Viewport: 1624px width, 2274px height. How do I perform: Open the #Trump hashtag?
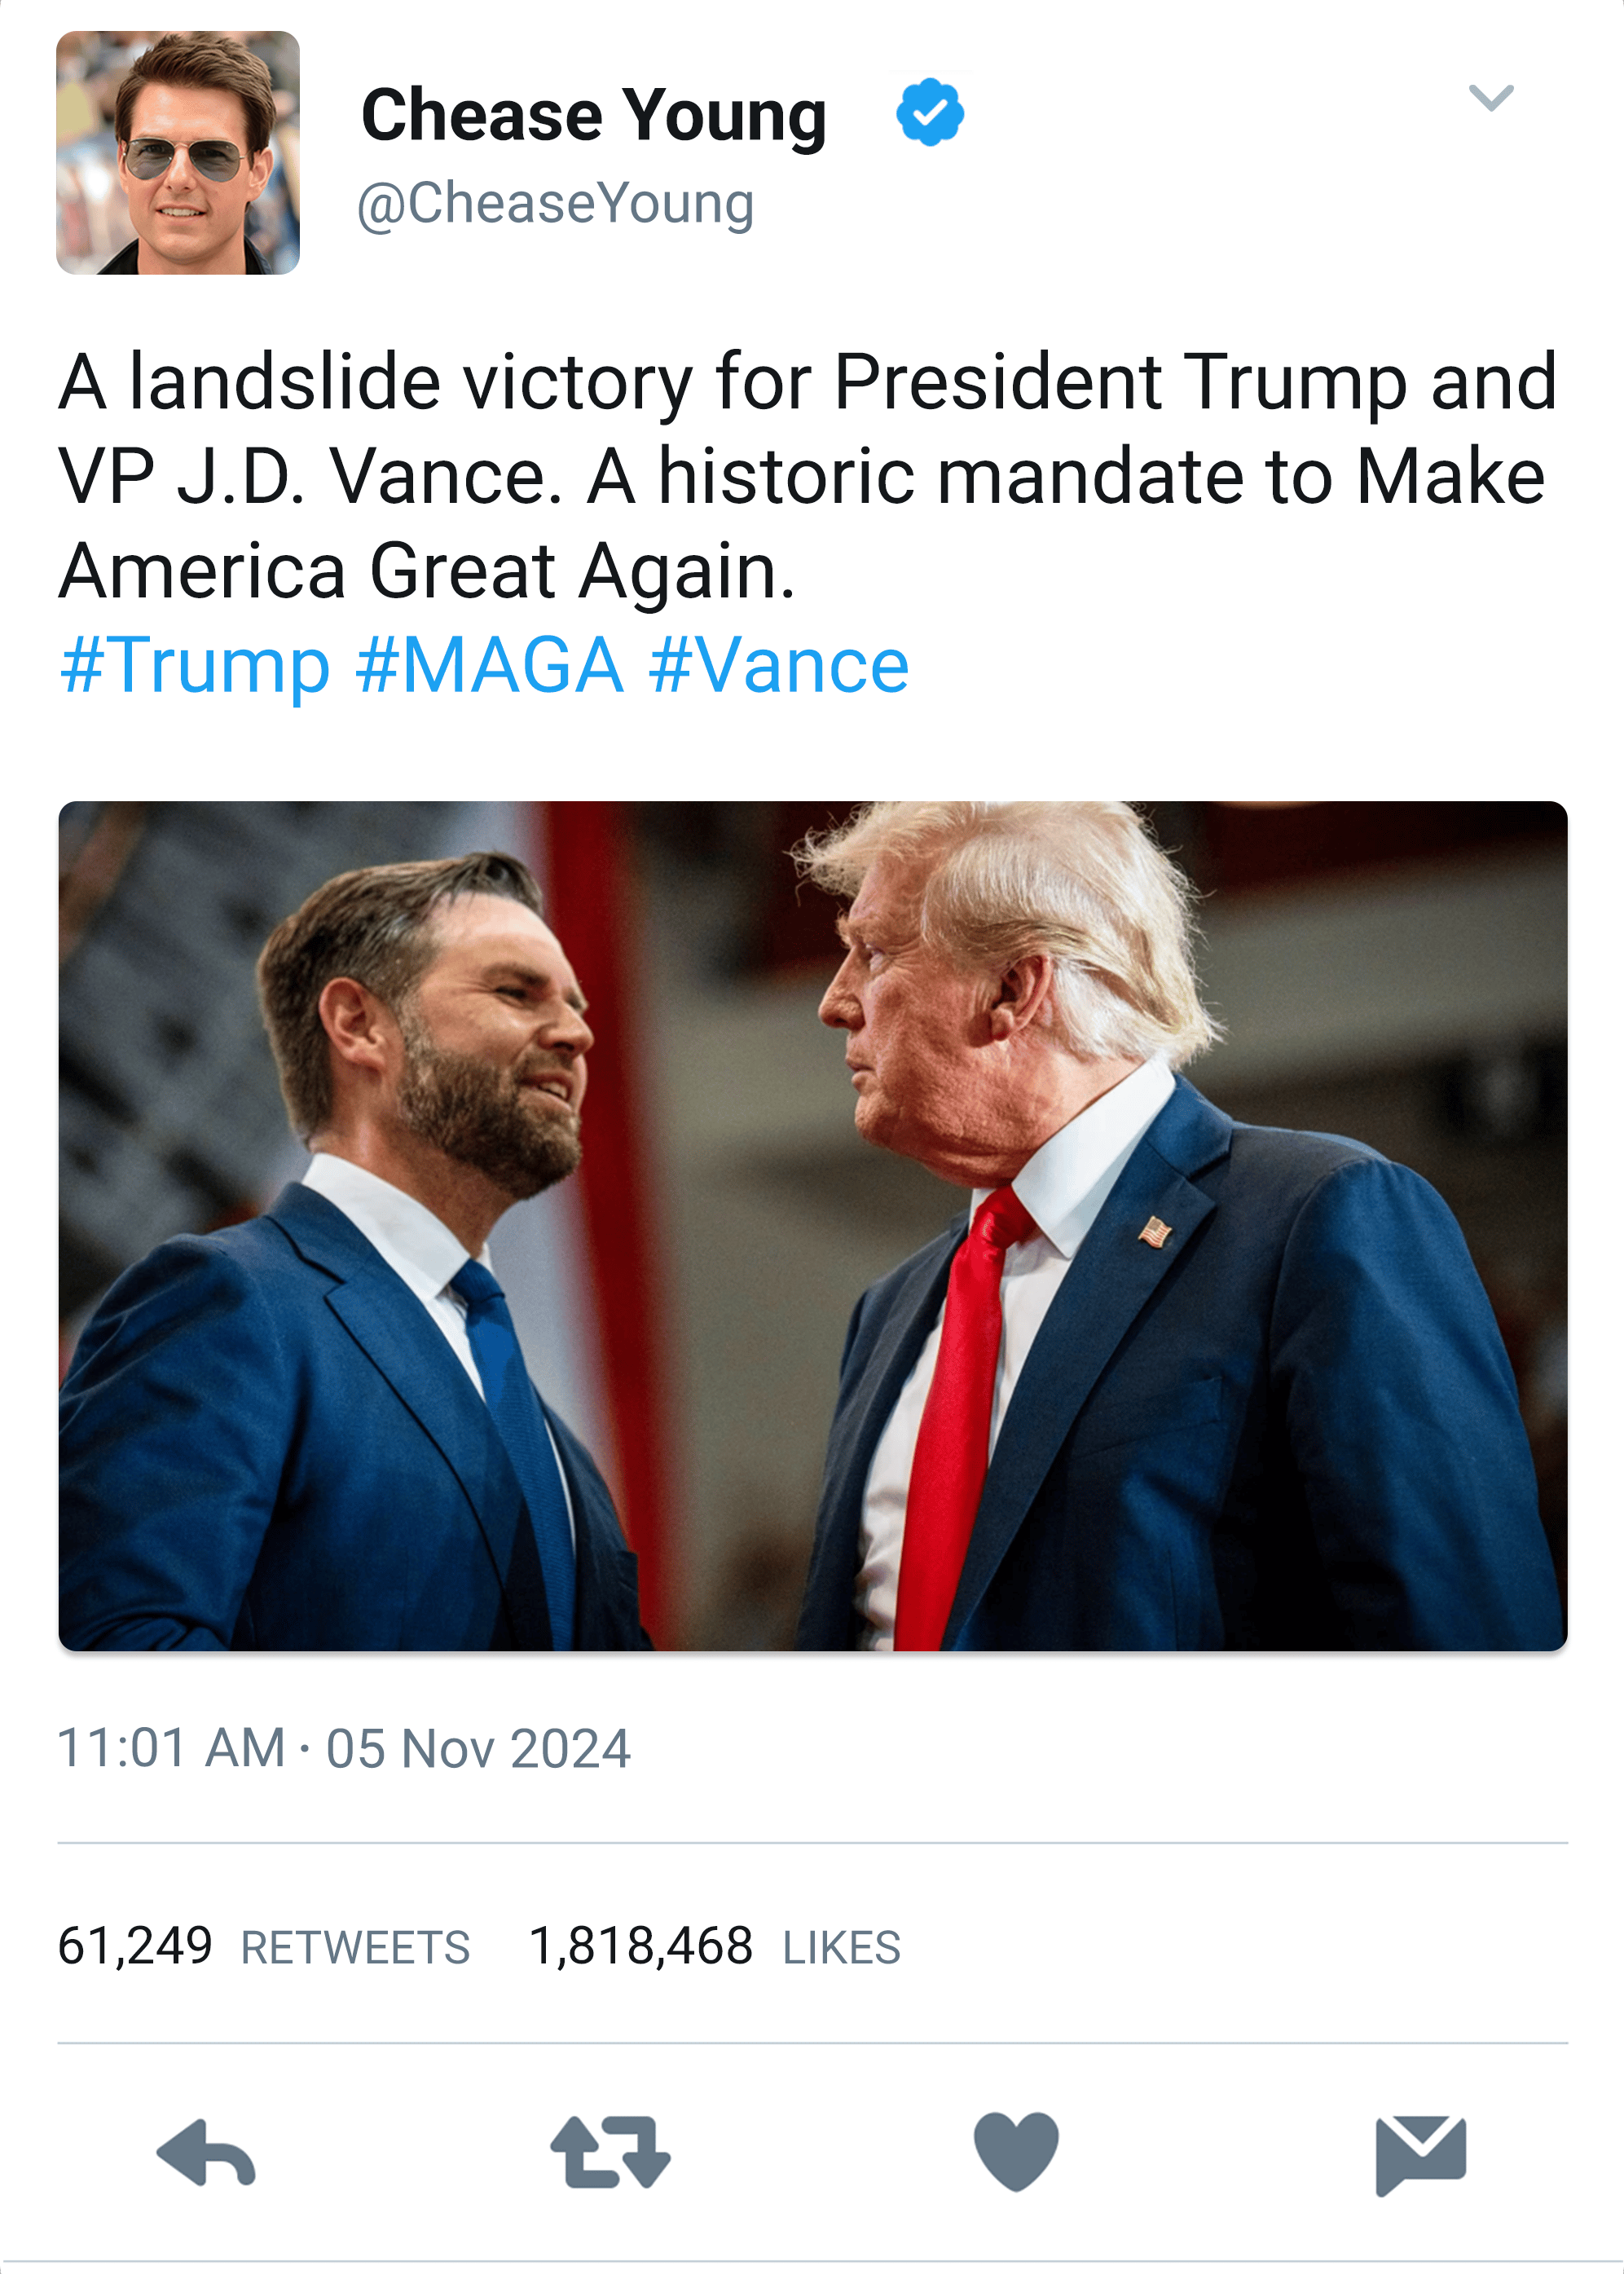[x=195, y=665]
